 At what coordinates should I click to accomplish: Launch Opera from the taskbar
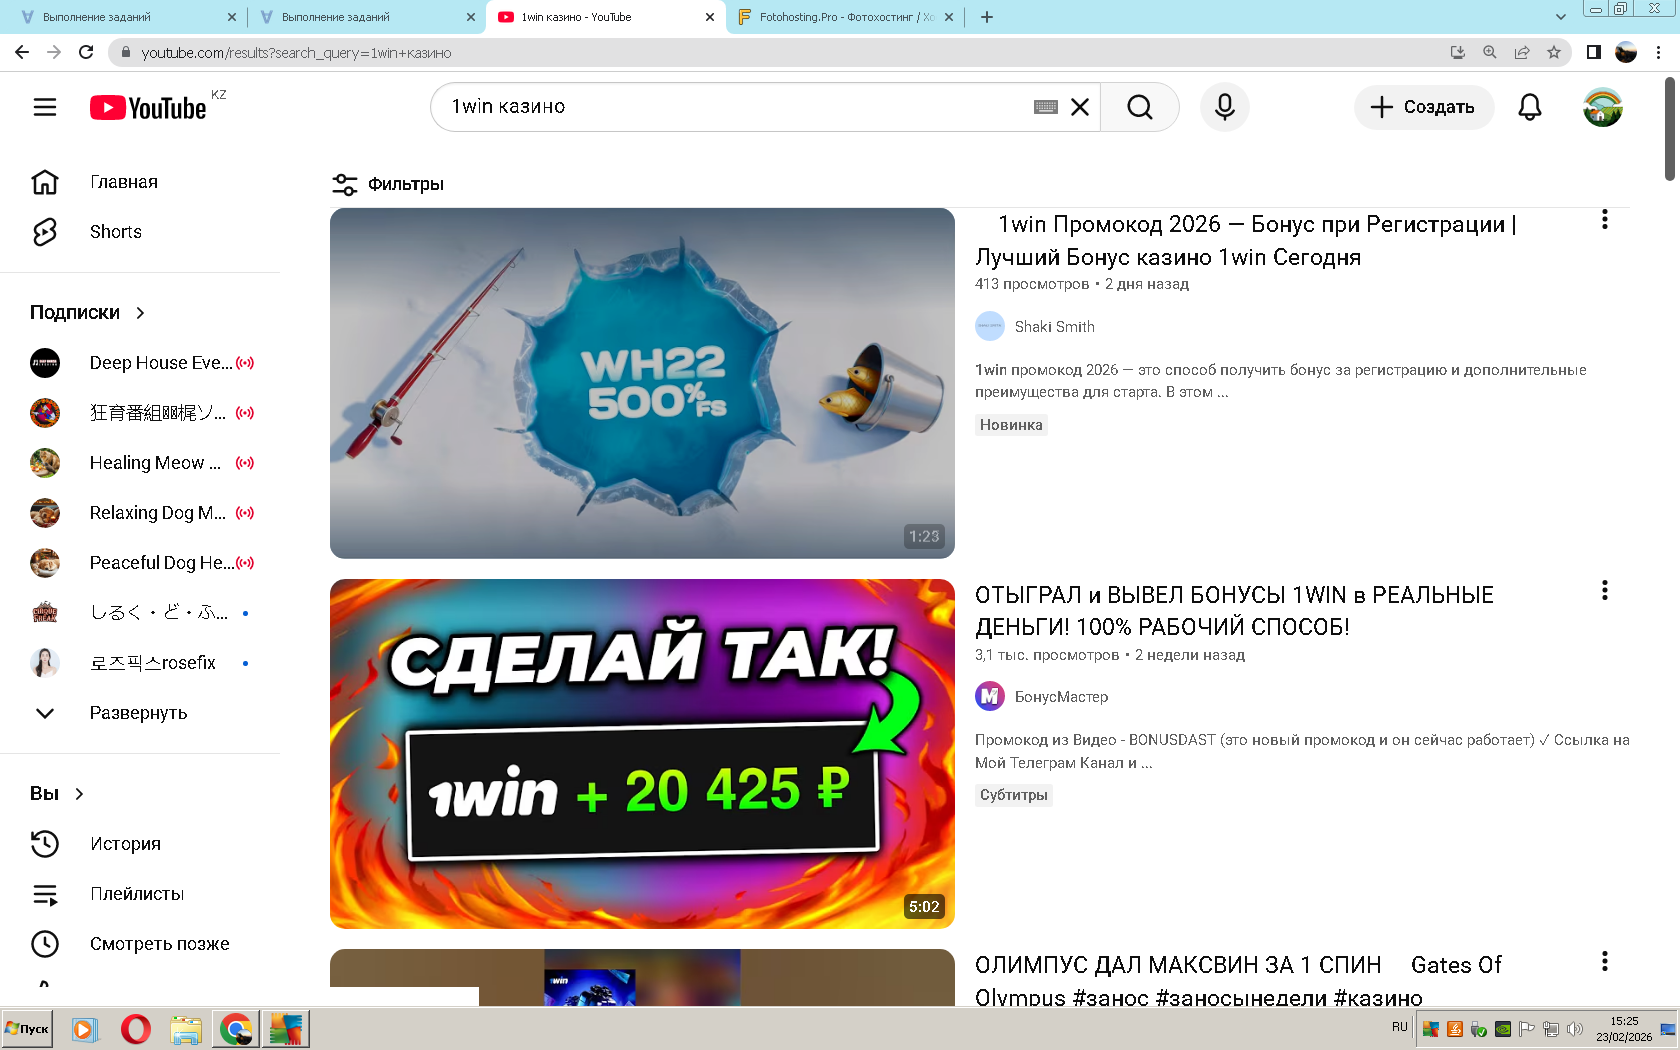click(136, 1029)
